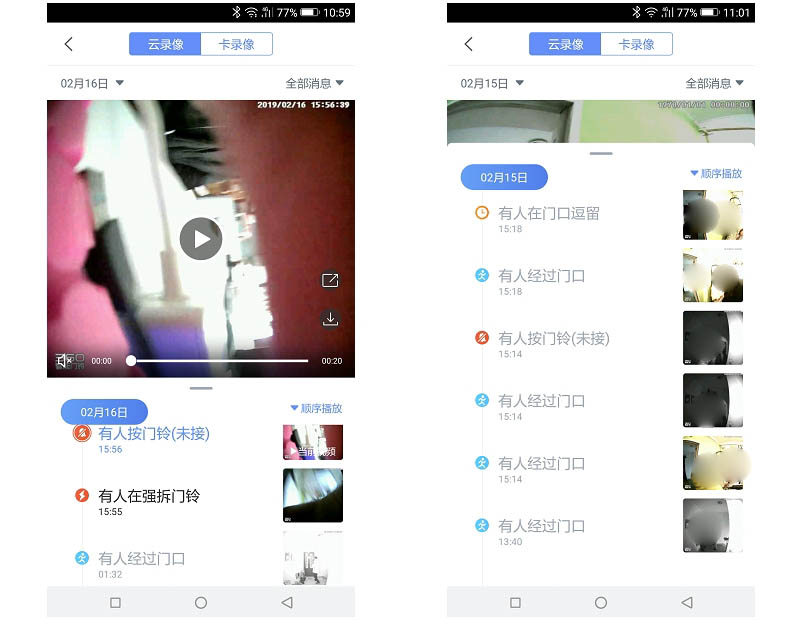Tap the back arrow on the right screen
The width and height of the screenshot is (800, 620).
click(467, 44)
